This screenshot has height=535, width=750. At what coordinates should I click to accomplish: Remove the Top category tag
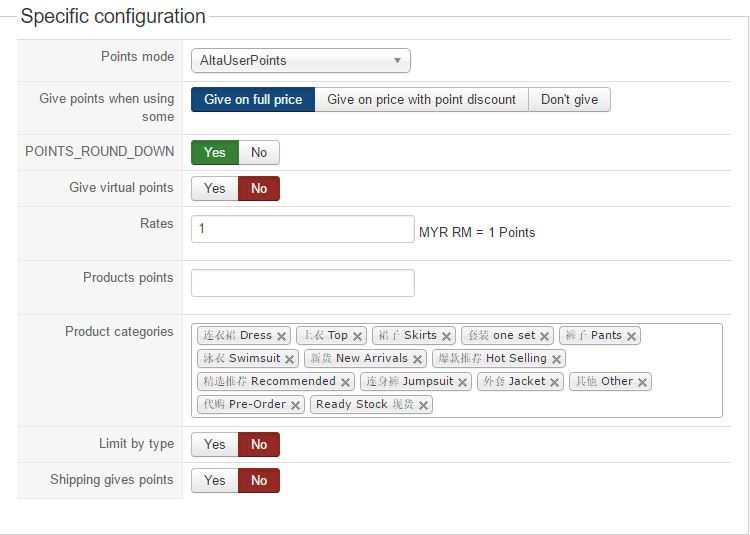tap(357, 336)
